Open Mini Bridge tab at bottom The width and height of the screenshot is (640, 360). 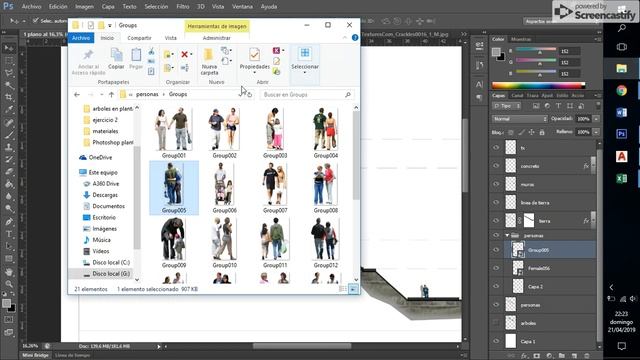click(x=36, y=355)
